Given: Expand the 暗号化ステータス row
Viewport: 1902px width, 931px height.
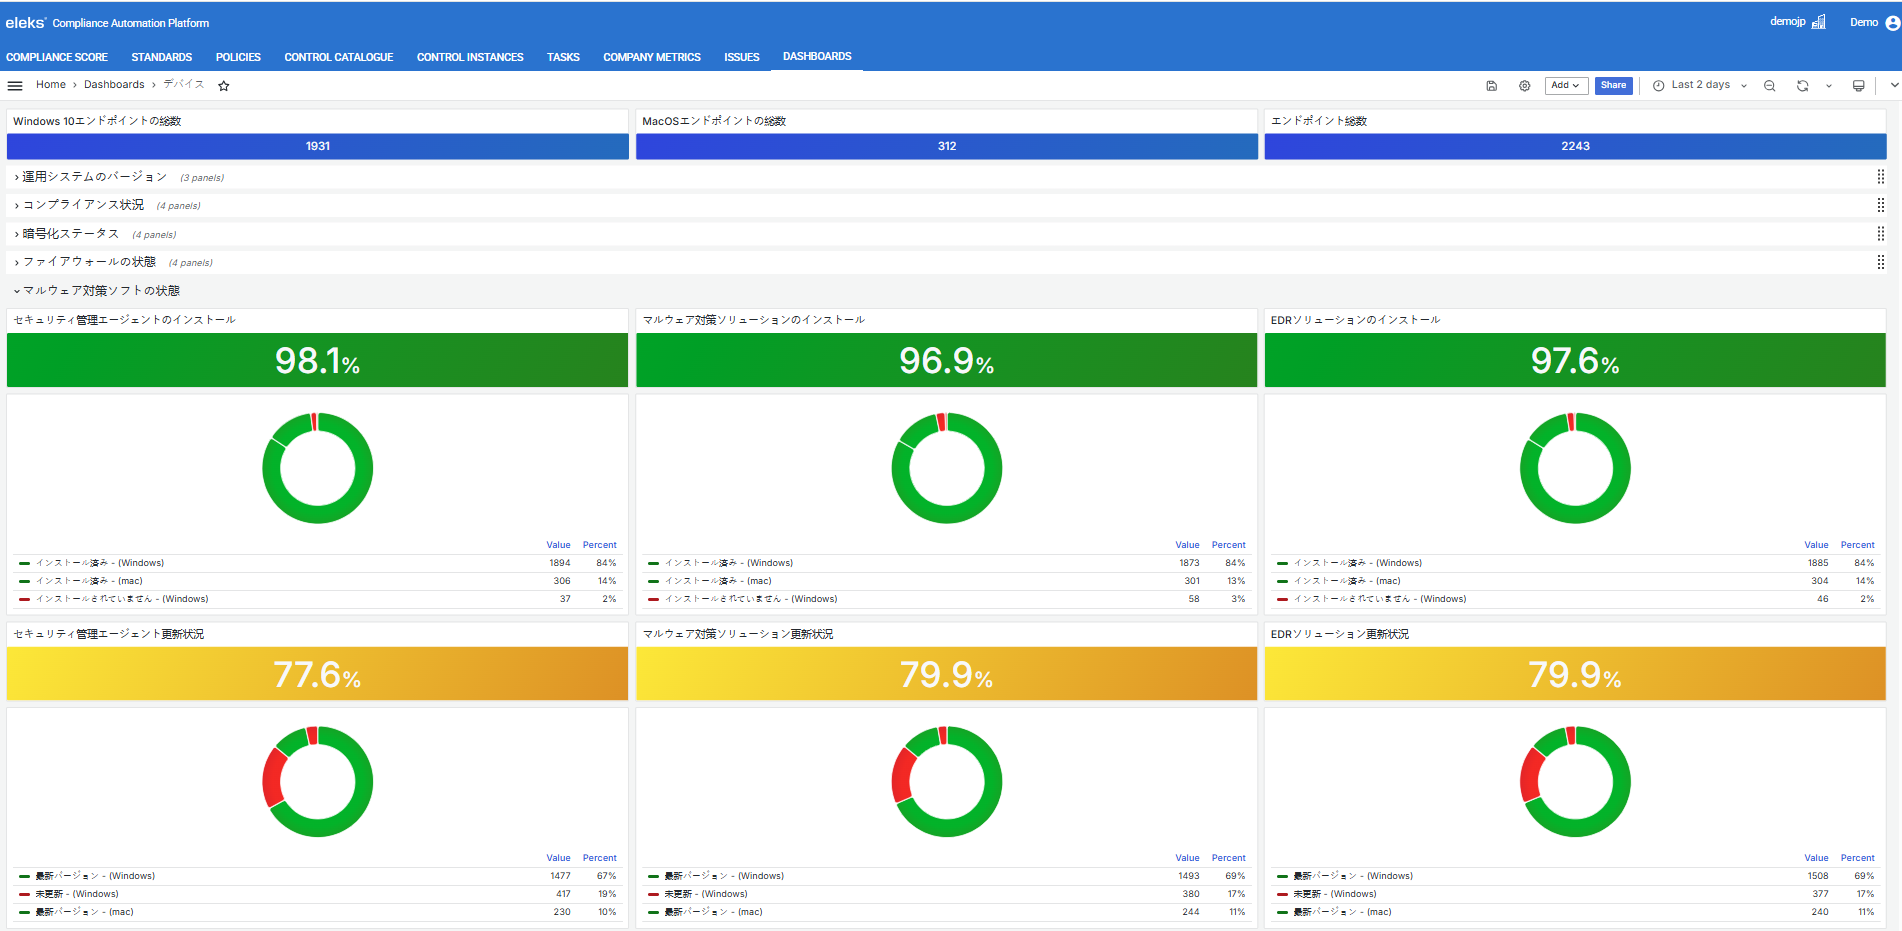Looking at the screenshot, I should [70, 234].
